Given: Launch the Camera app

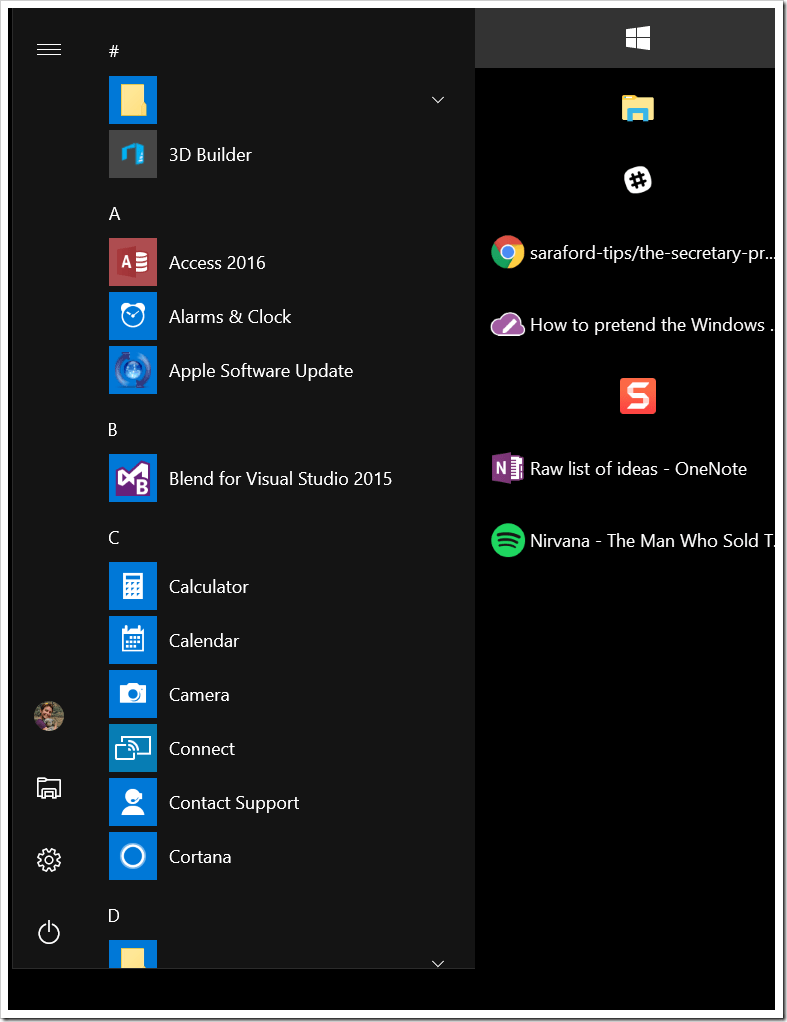Looking at the screenshot, I should coord(199,694).
